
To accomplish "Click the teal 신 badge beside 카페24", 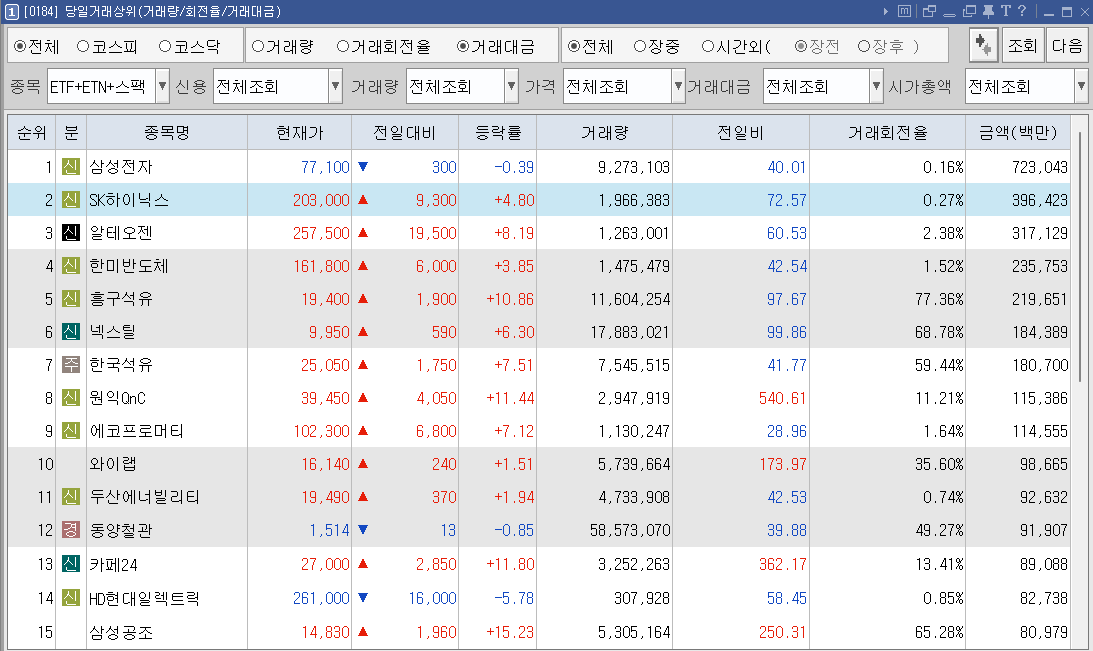I will [x=70, y=564].
